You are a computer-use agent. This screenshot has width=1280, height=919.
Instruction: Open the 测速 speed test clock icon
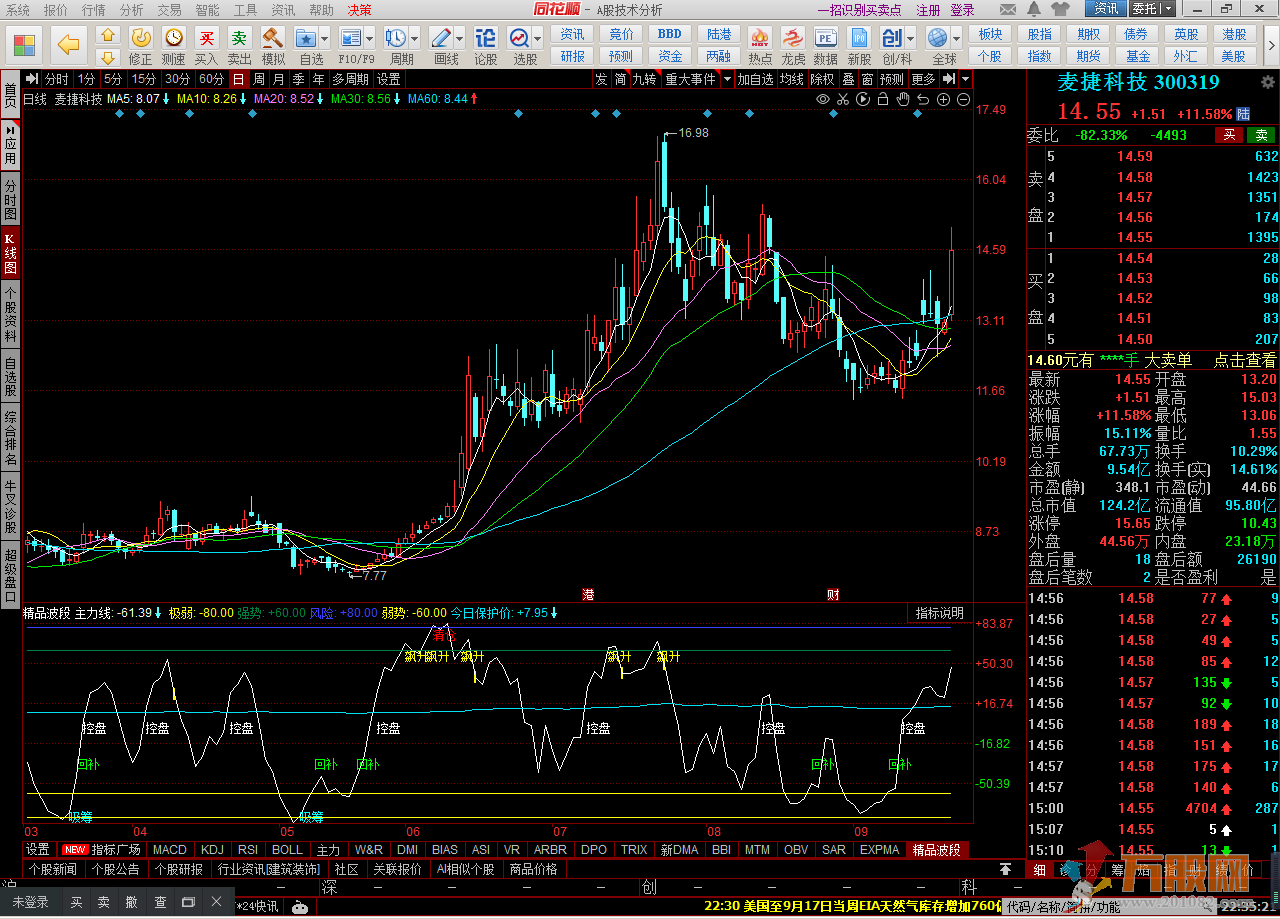click(174, 38)
